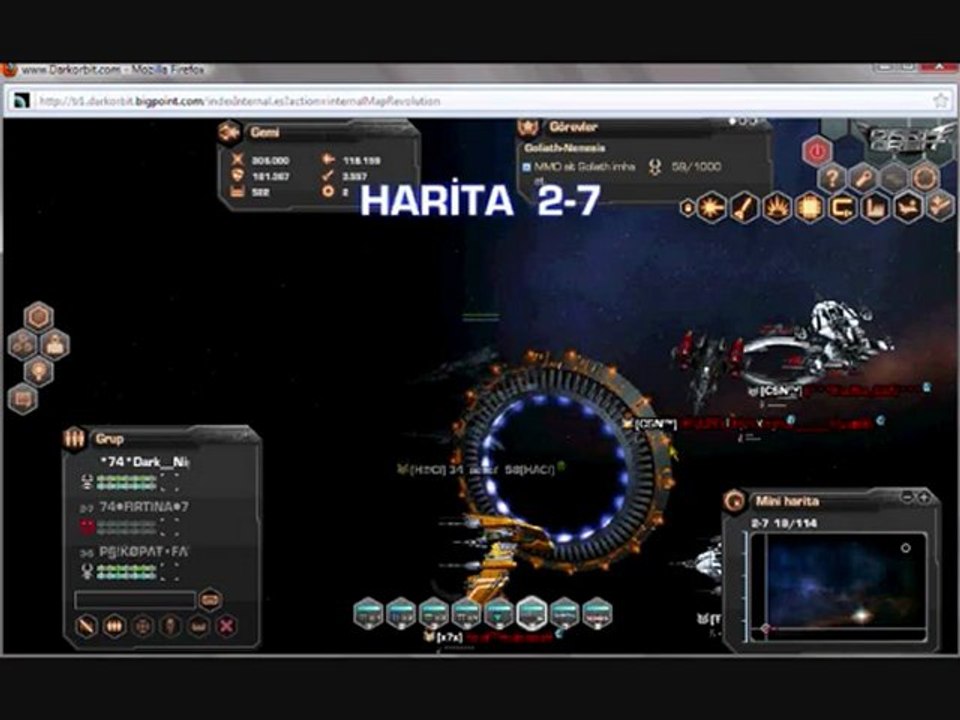Click the Grup panel header icon

coord(75,439)
